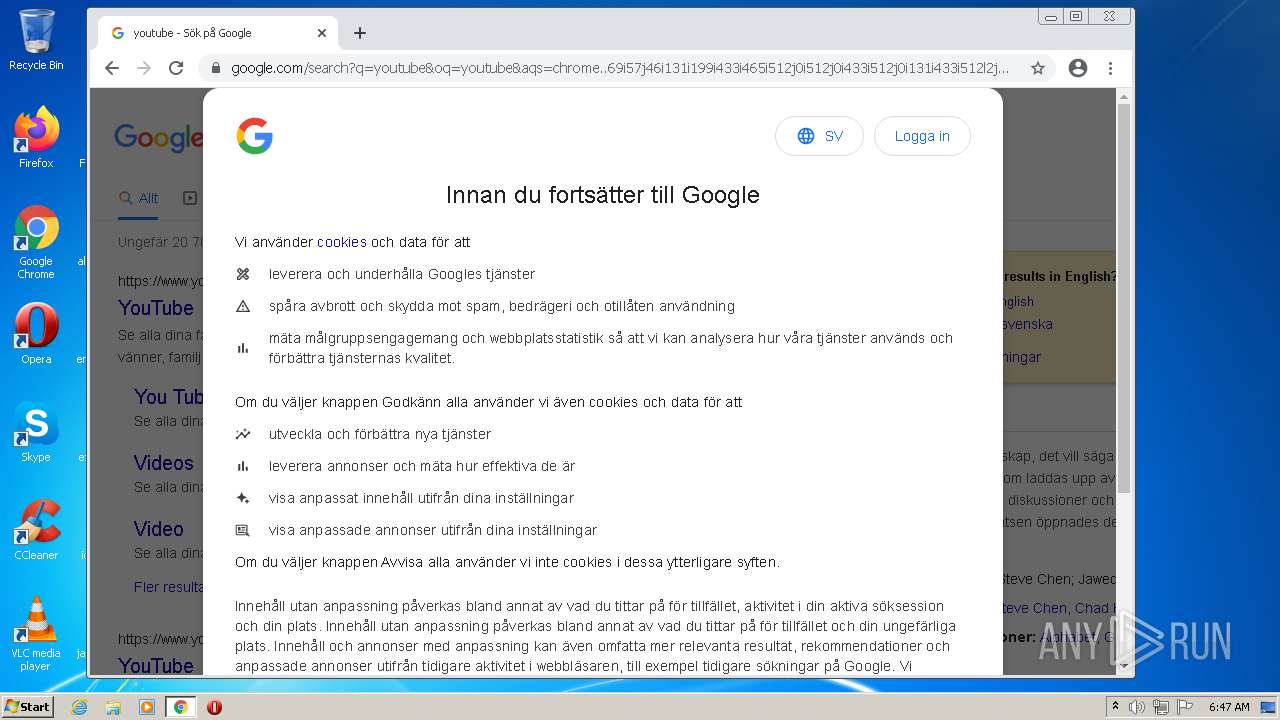Viewport: 1280px width, 720px height.
Task: Click the page scrollbar up arrow
Action: tap(1124, 97)
